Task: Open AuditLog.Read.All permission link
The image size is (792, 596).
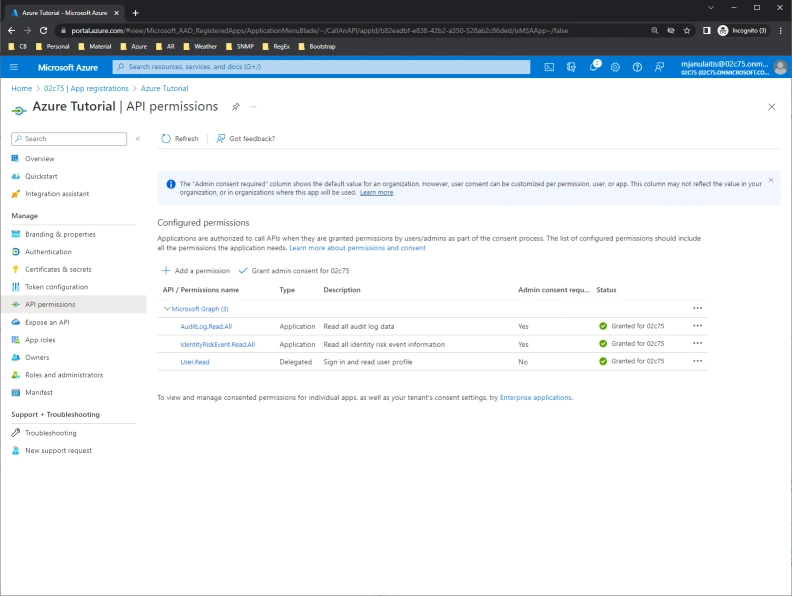Action: 206,327
